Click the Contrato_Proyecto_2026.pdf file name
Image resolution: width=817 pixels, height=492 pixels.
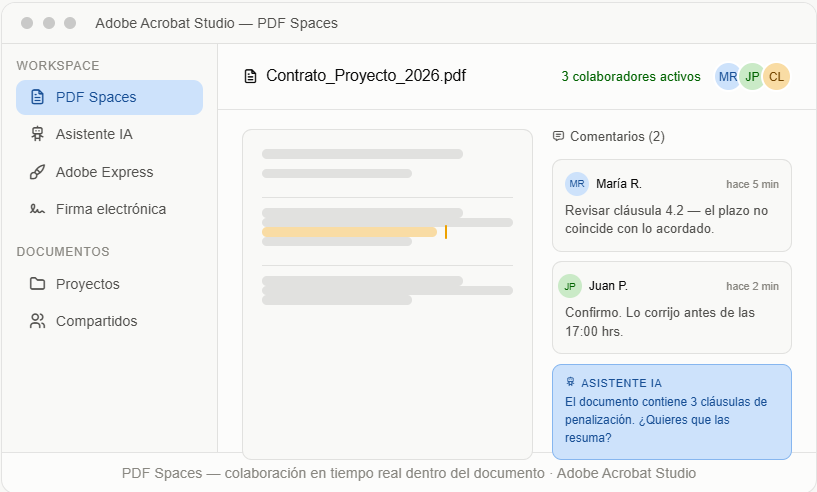click(366, 76)
